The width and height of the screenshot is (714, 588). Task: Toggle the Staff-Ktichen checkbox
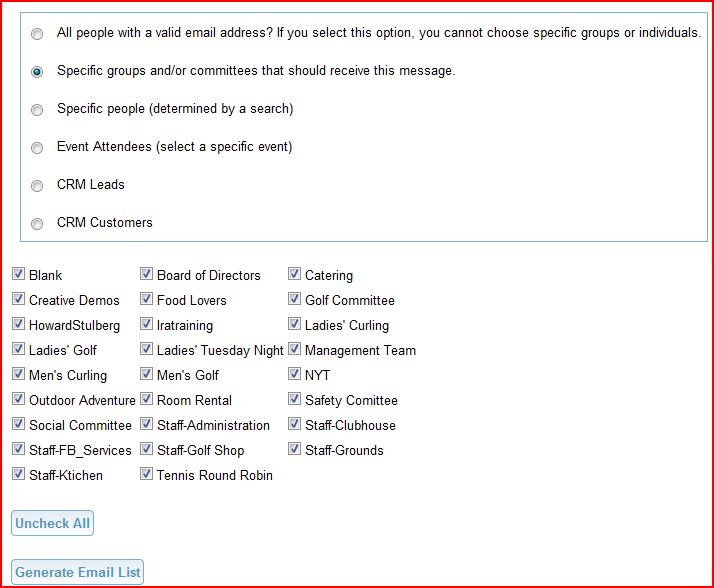tap(18, 474)
